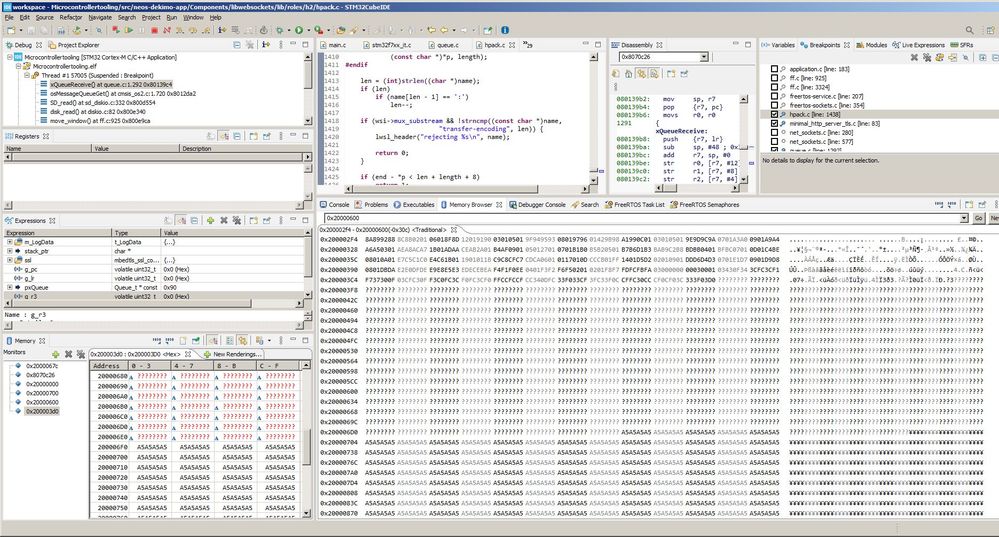The height and width of the screenshot is (537, 999).
Task: Remove all breakpoints in Breakpoints toolbar
Action: click(927, 57)
